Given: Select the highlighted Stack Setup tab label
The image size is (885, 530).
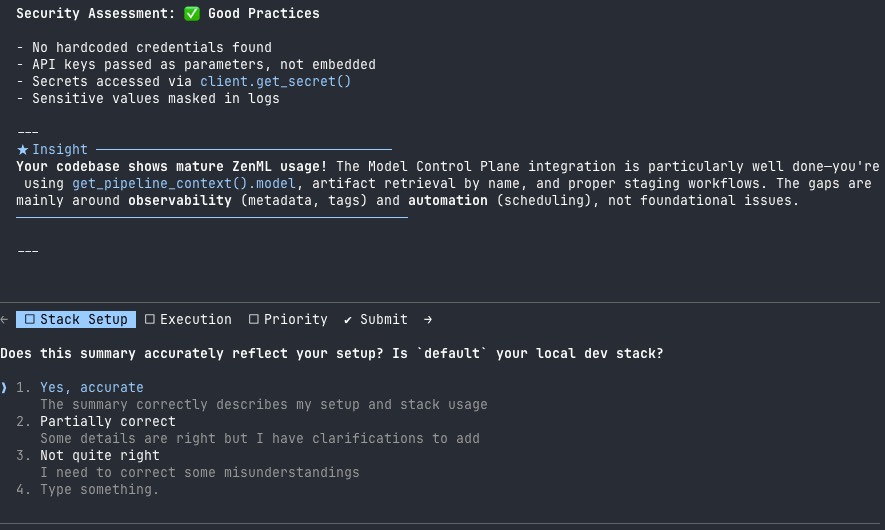Looking at the screenshot, I should point(84,319).
